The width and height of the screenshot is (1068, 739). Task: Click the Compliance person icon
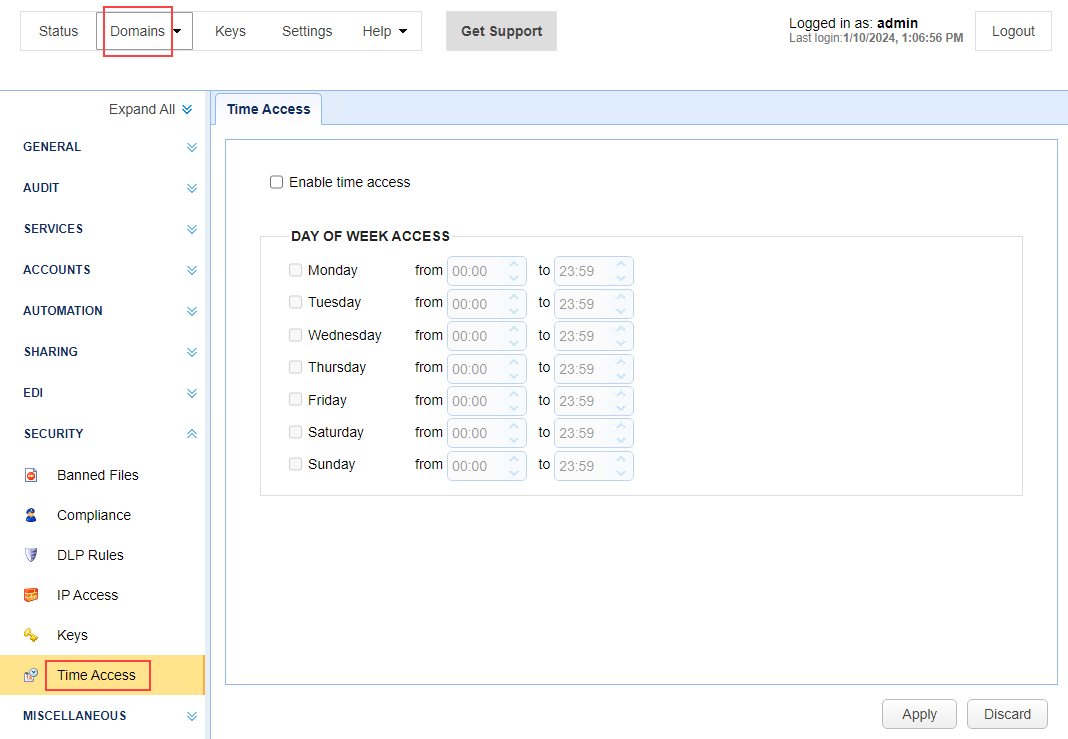click(x=31, y=515)
